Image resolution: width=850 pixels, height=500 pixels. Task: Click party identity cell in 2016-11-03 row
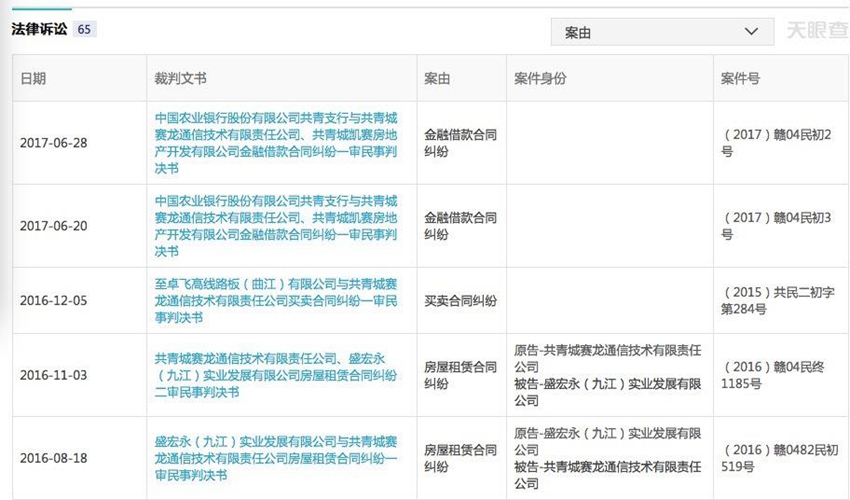coord(608,375)
